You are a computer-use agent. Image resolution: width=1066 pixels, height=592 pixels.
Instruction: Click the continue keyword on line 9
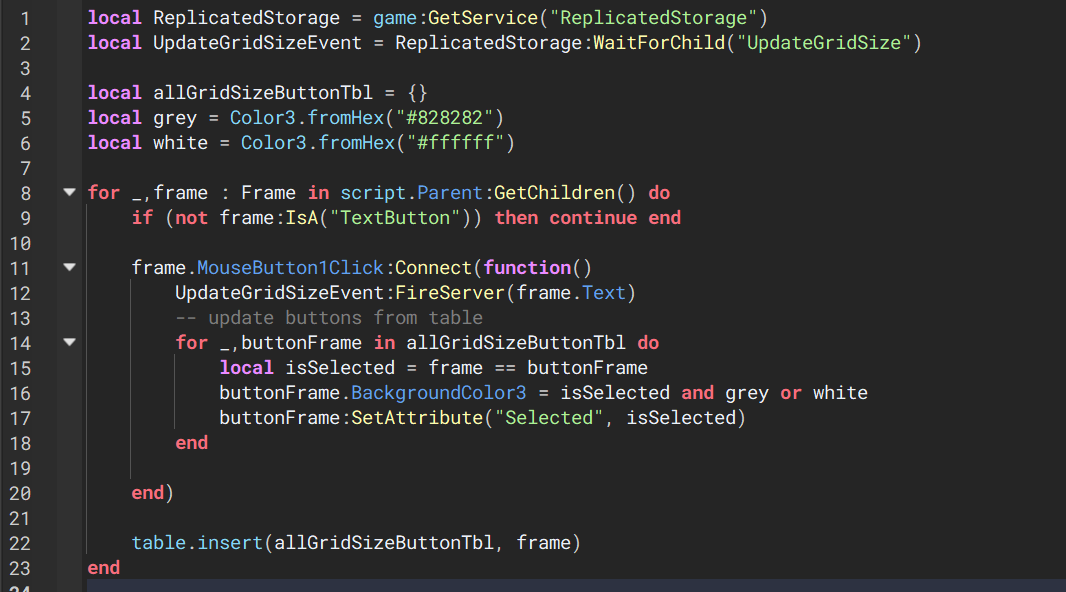pyautogui.click(x=593, y=217)
